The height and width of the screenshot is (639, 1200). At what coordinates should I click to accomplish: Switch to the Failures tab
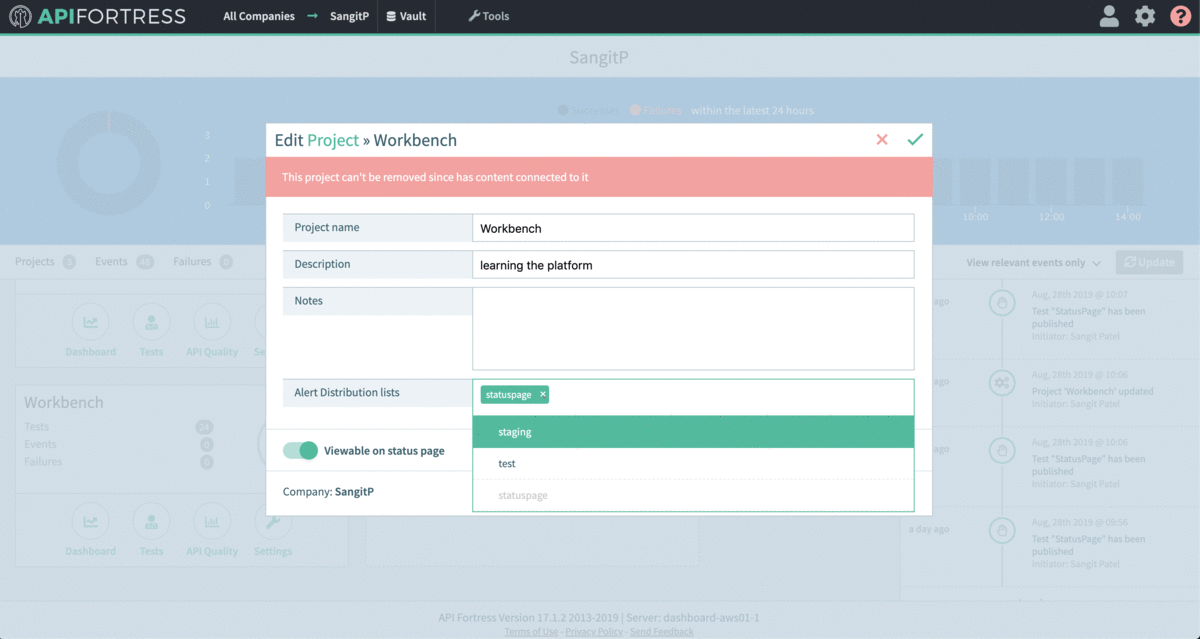tap(192, 262)
